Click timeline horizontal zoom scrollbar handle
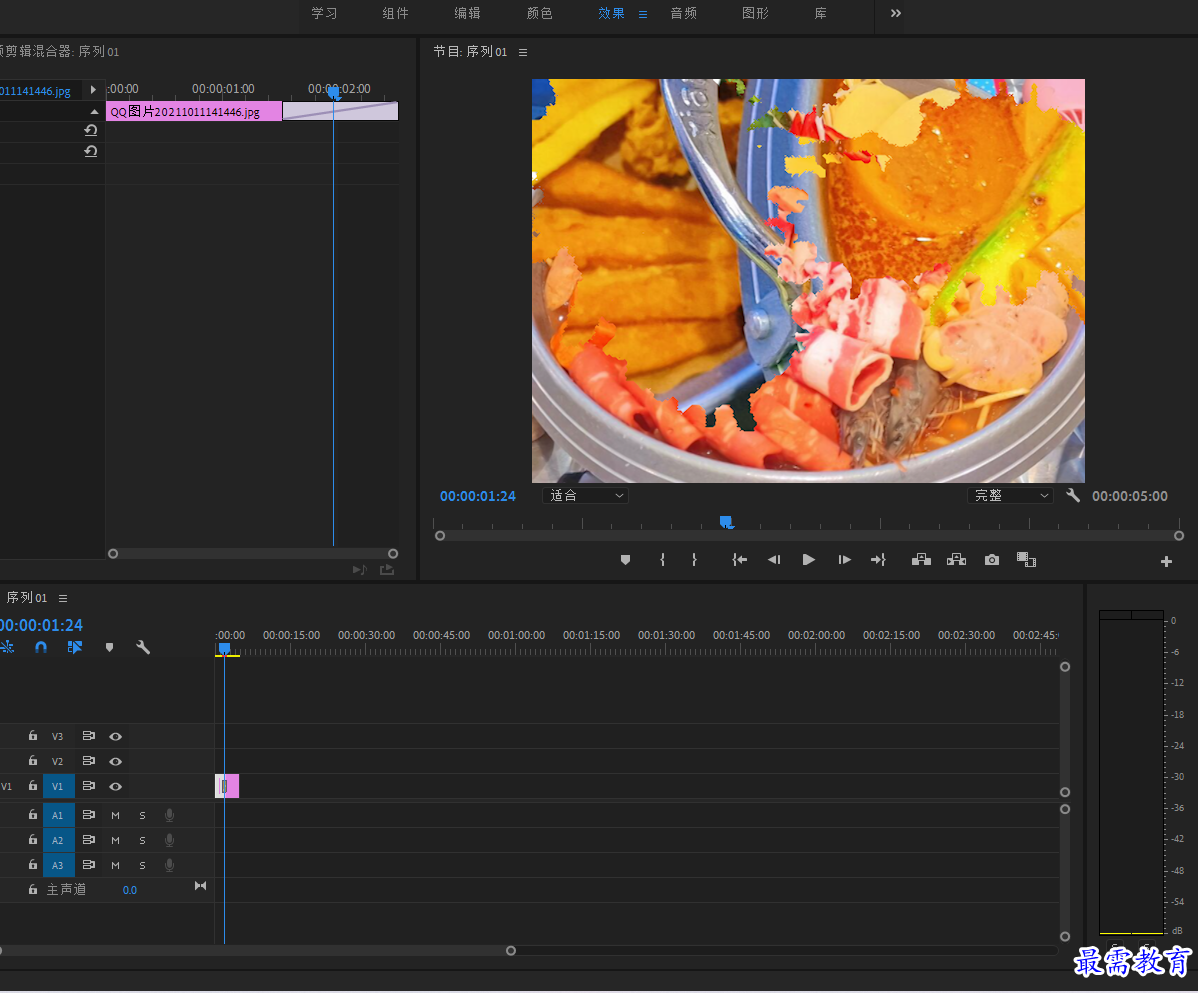The image size is (1198, 993). pyautogui.click(x=510, y=951)
